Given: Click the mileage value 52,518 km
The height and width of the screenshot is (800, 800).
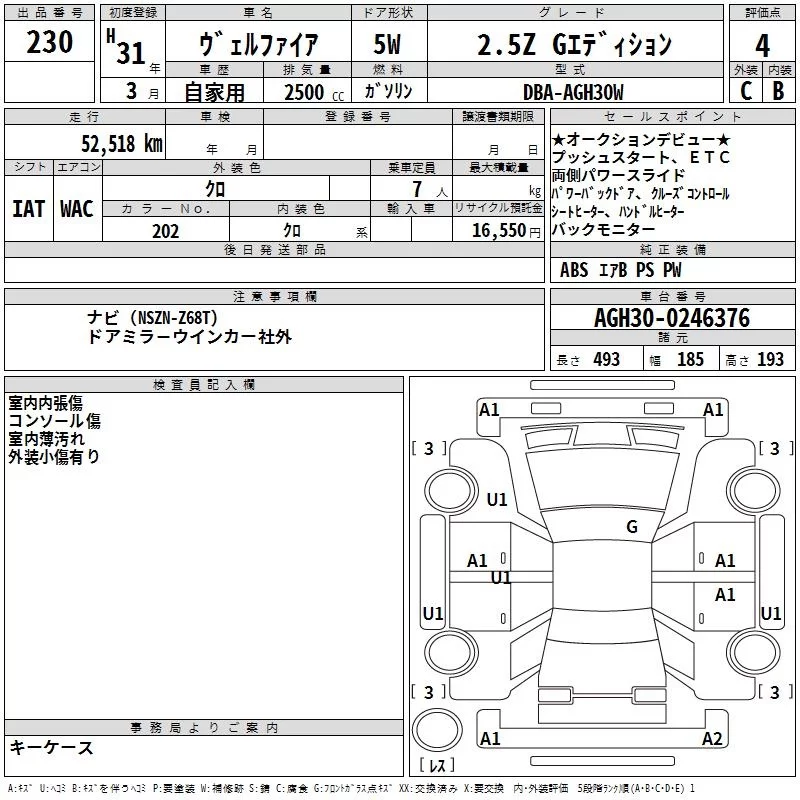Looking at the screenshot, I should (x=122, y=143).
